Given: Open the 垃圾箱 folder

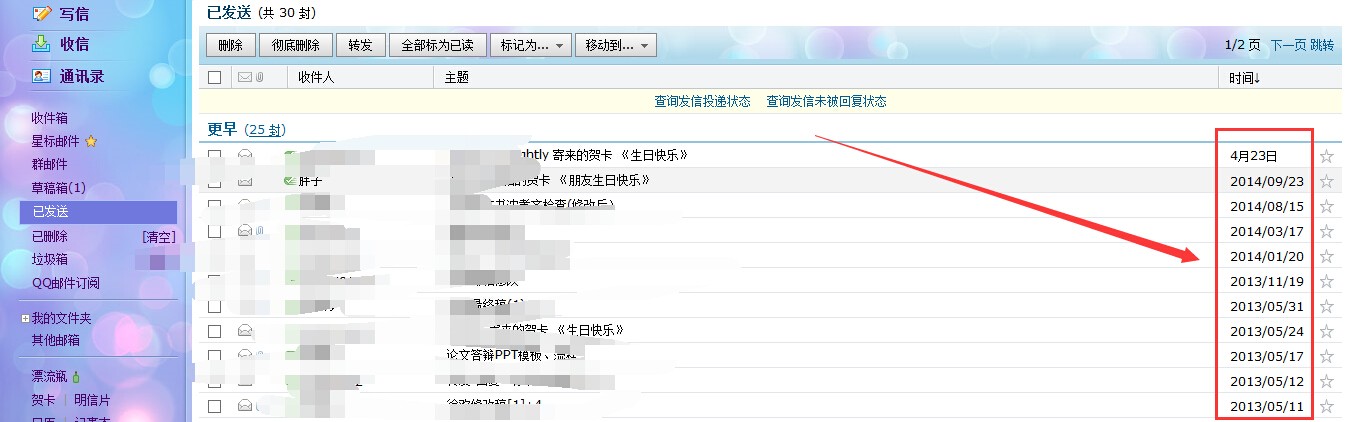Looking at the screenshot, I should tap(50, 259).
